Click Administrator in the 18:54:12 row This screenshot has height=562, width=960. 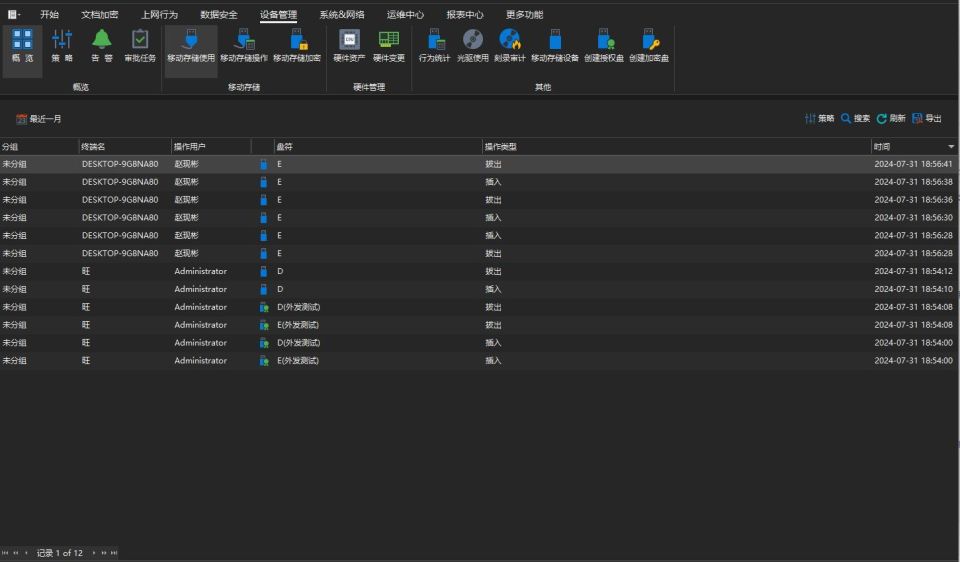200,271
